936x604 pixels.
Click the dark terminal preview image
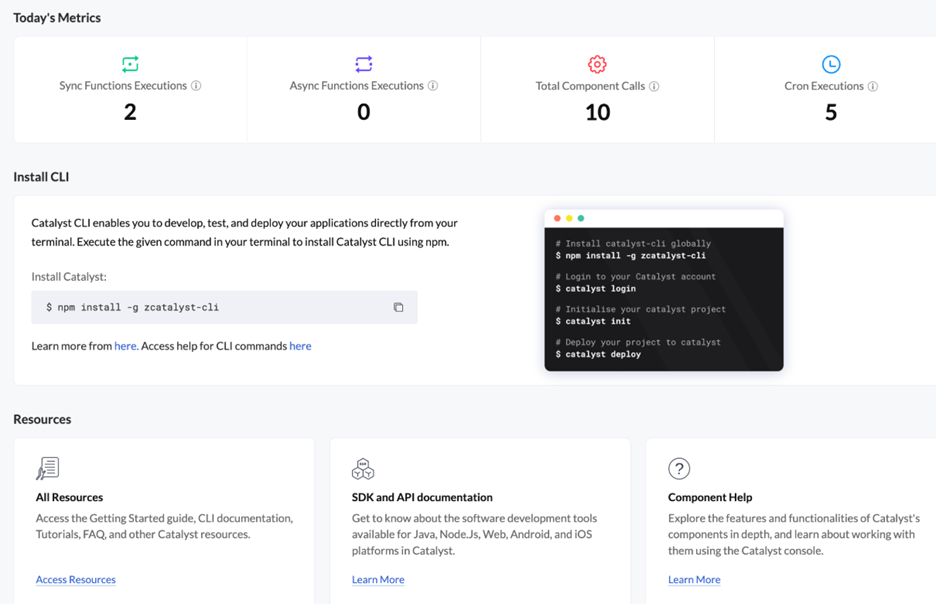click(x=664, y=300)
